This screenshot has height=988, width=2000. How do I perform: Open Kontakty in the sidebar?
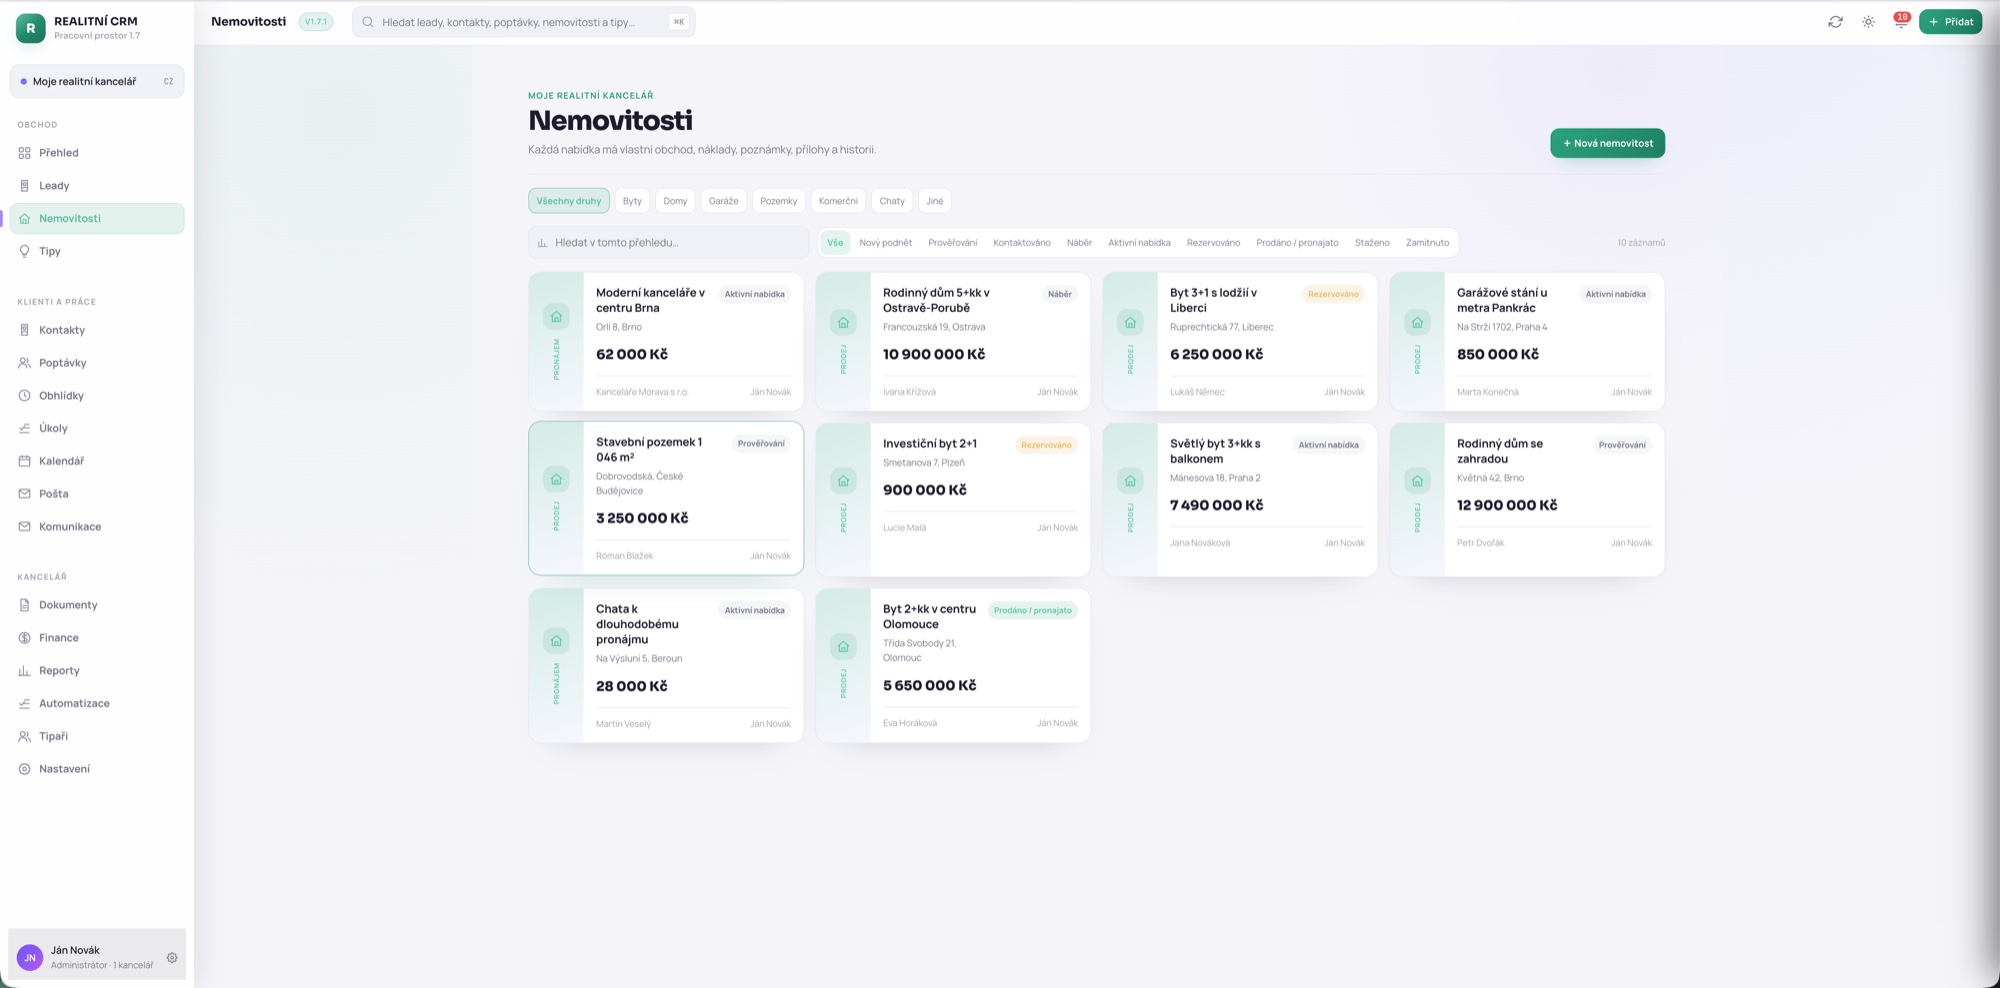[97, 330]
